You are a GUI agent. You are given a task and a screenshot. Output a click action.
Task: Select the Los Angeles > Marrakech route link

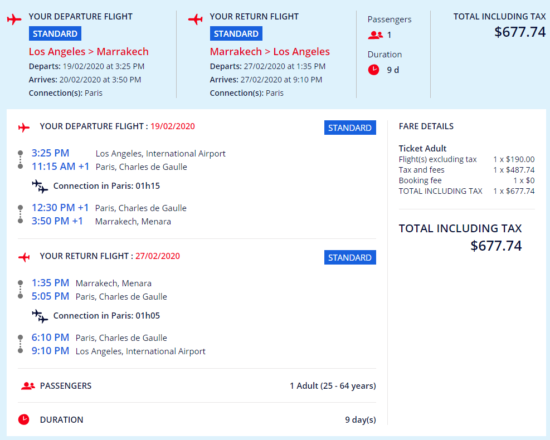[89, 52]
